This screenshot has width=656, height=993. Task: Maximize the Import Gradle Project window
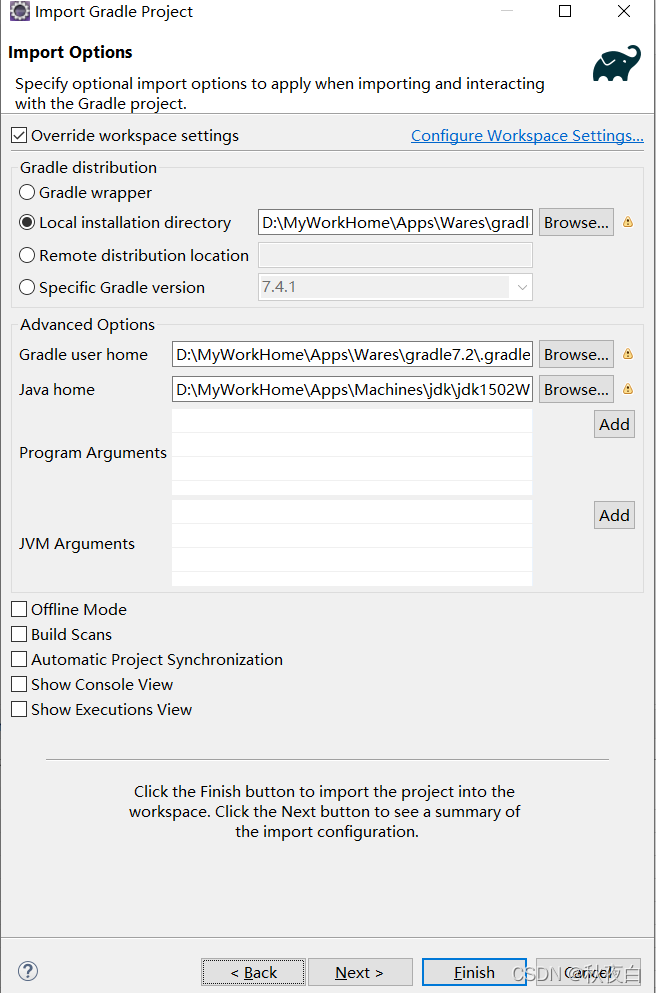(565, 11)
